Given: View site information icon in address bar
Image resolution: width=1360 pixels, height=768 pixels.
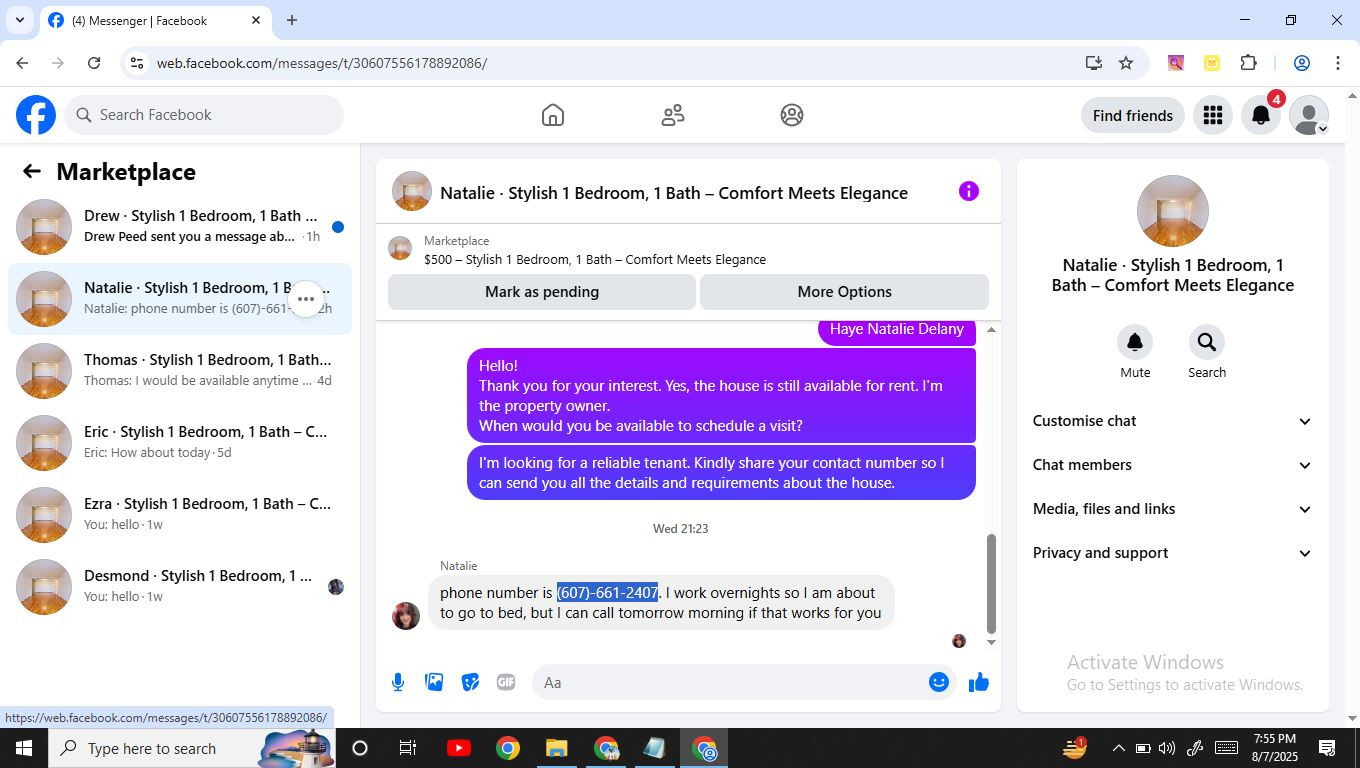Looking at the screenshot, I should (137, 63).
